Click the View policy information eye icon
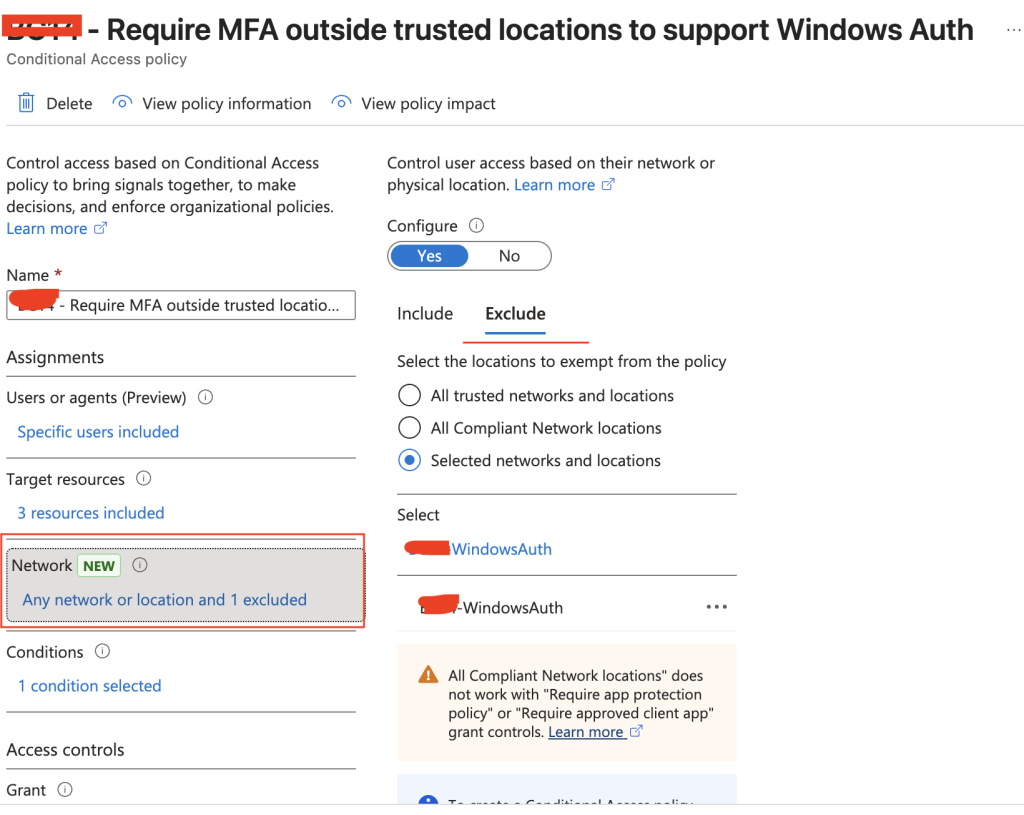Viewport: 1024px width, 815px height. tap(122, 103)
